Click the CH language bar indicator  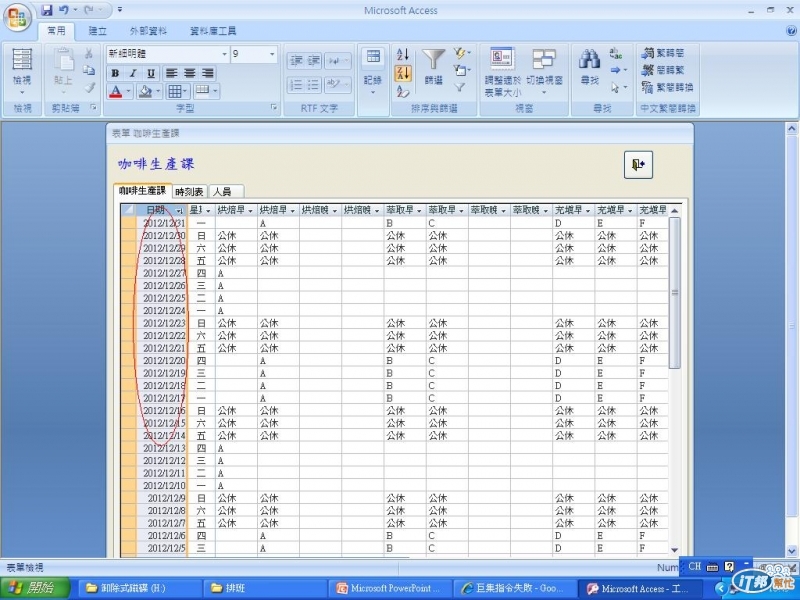click(x=694, y=566)
